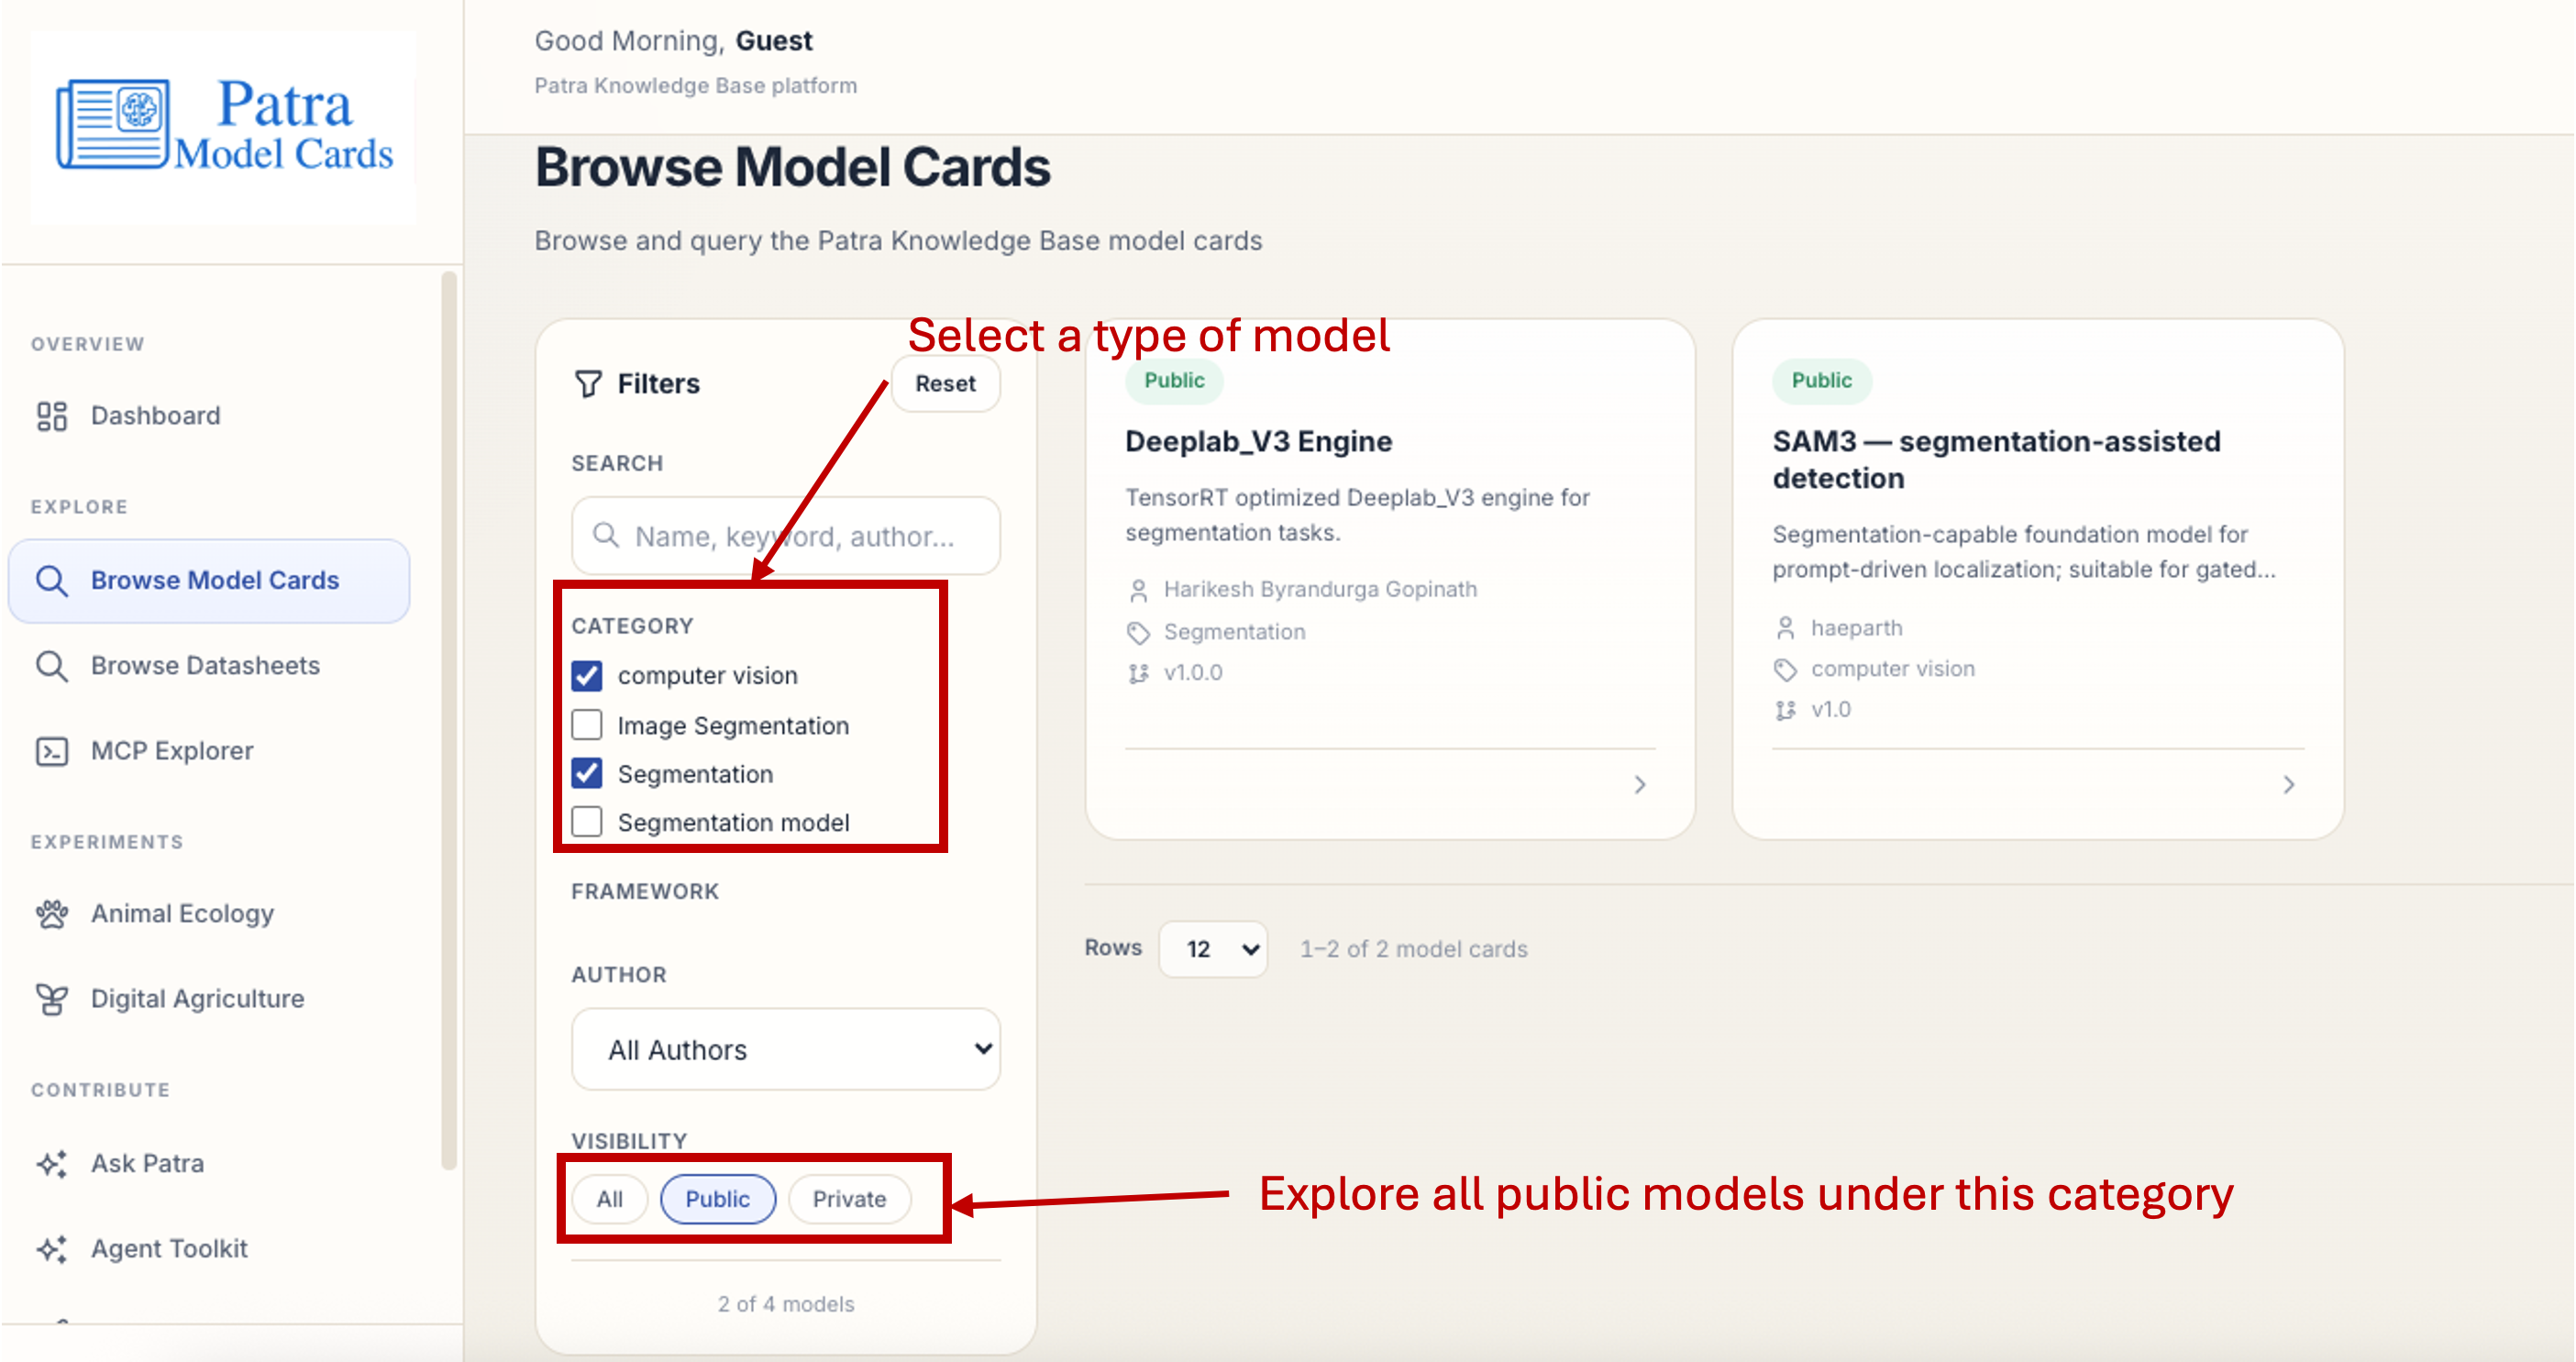Click '1–2 of 2 model cards' text

click(1414, 950)
